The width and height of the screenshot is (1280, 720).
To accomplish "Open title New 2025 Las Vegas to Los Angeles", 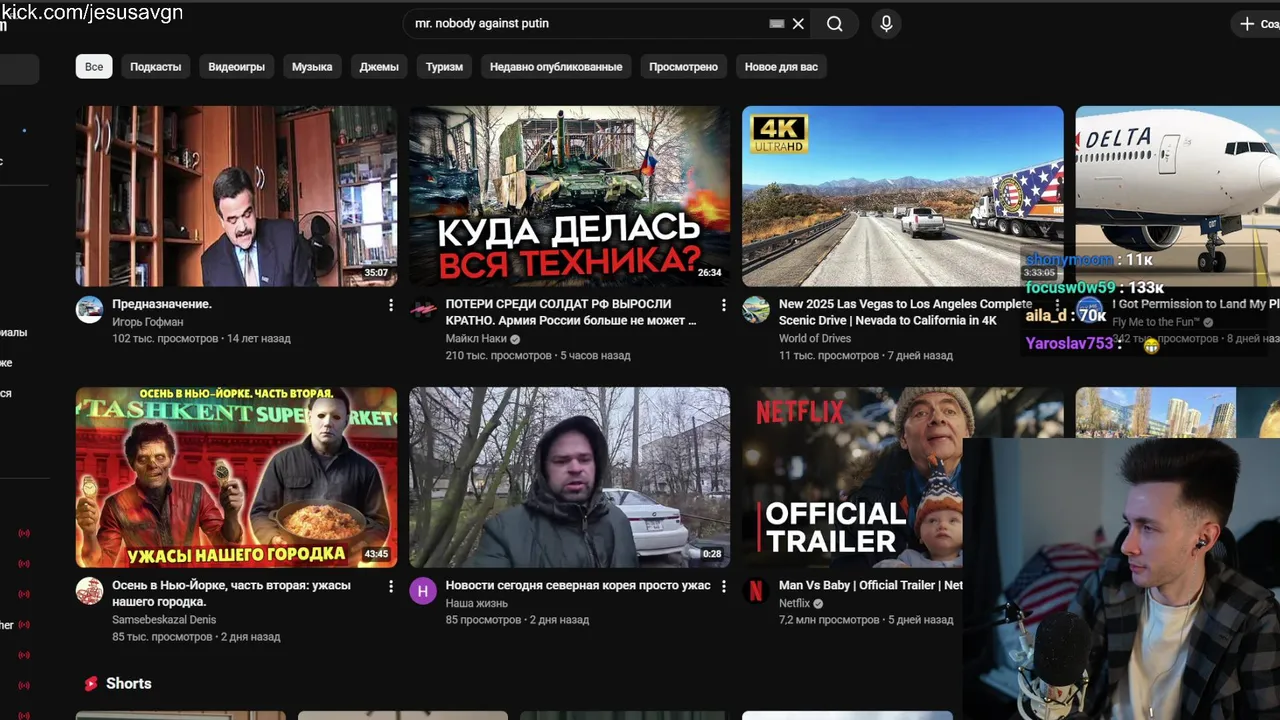I will (905, 312).
